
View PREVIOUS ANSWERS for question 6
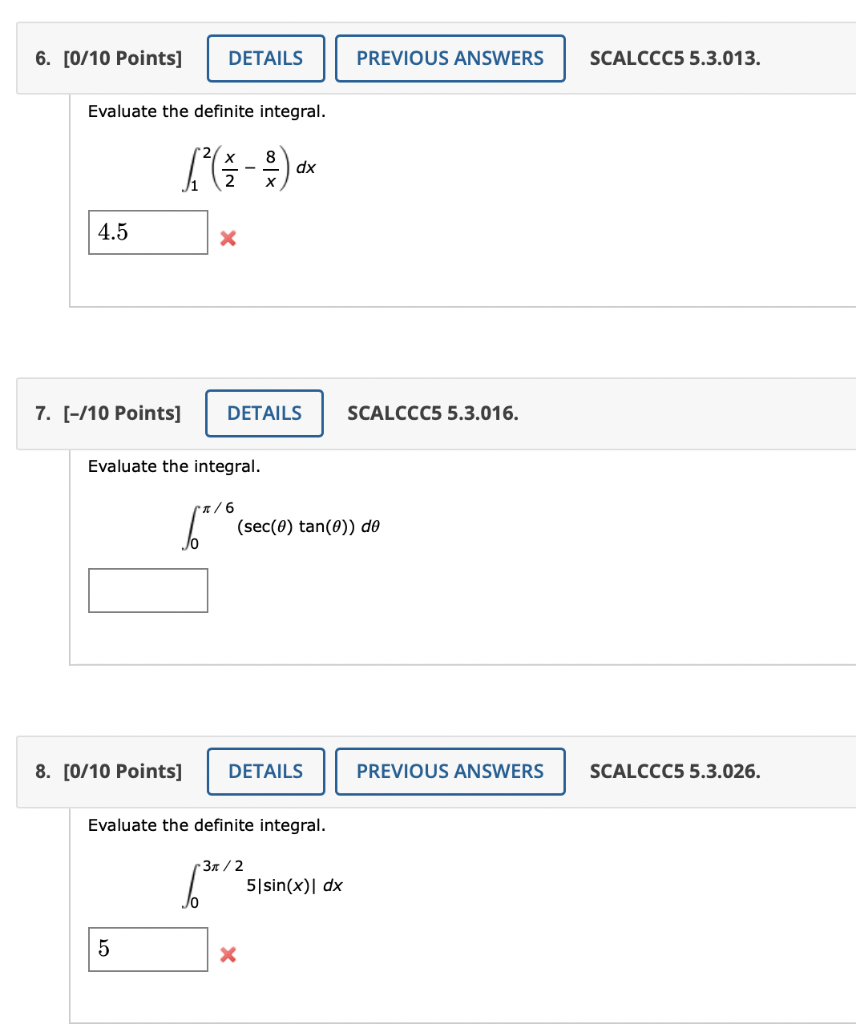(450, 58)
